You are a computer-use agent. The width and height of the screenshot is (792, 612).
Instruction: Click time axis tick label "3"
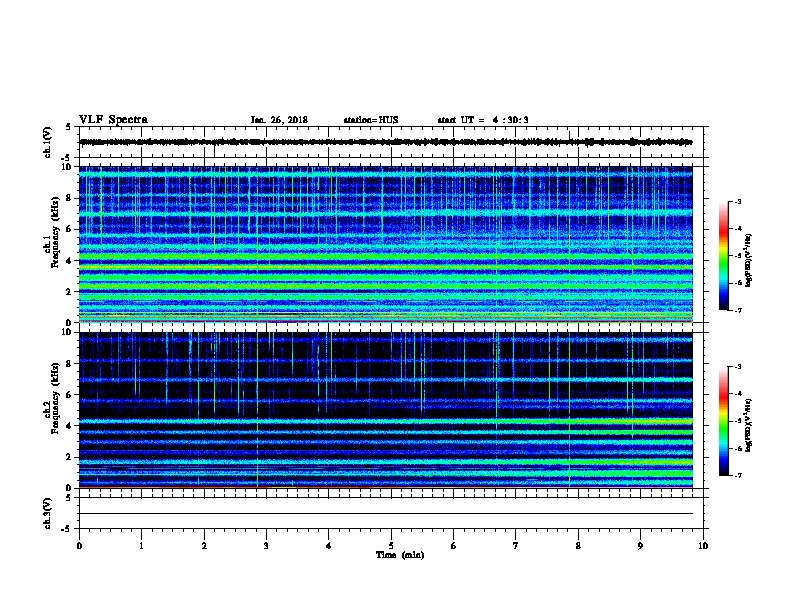pos(266,546)
